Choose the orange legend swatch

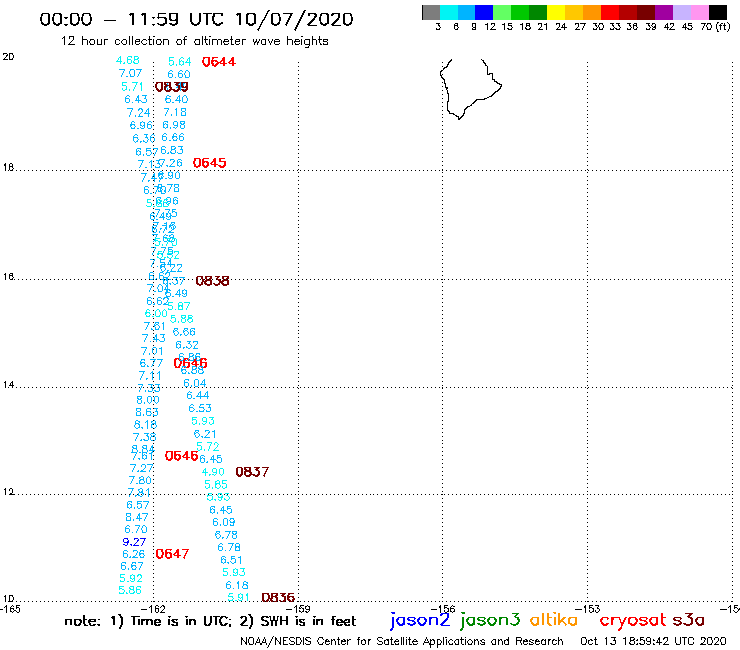point(591,12)
